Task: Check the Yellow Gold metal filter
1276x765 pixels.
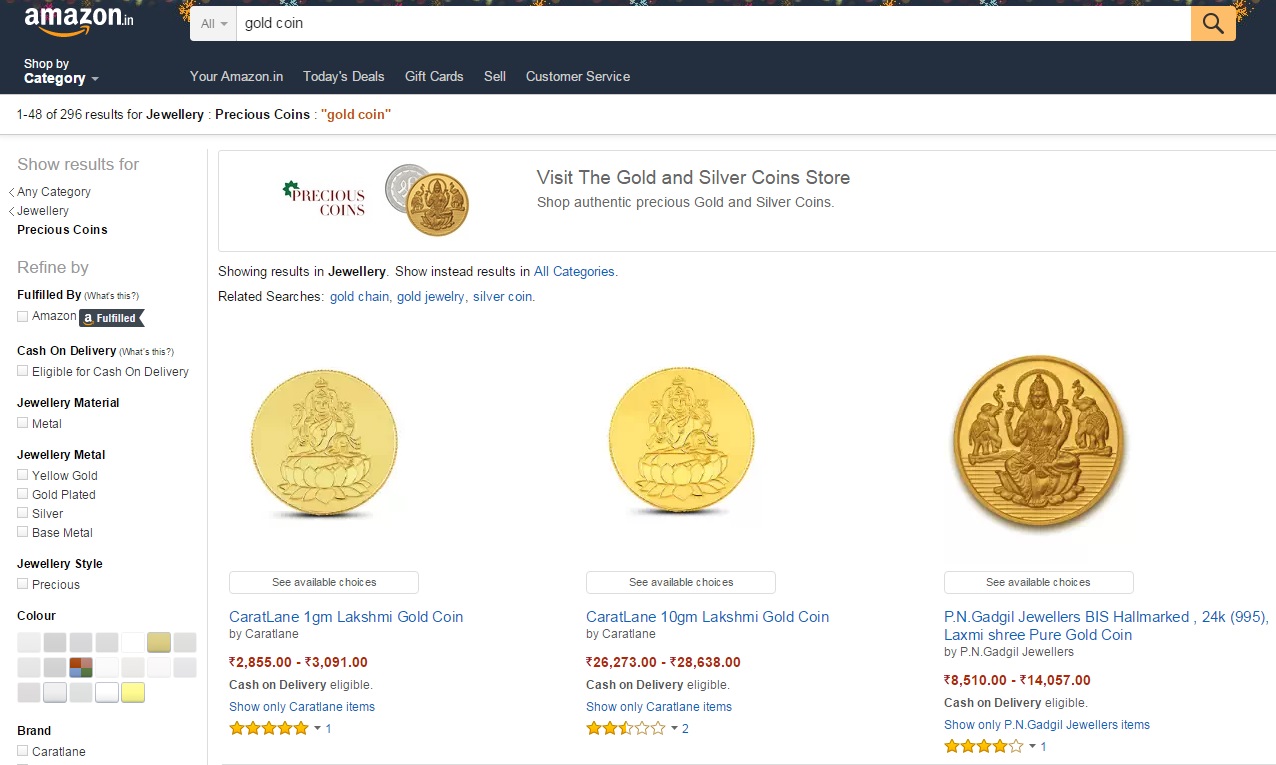Action: [x=23, y=475]
